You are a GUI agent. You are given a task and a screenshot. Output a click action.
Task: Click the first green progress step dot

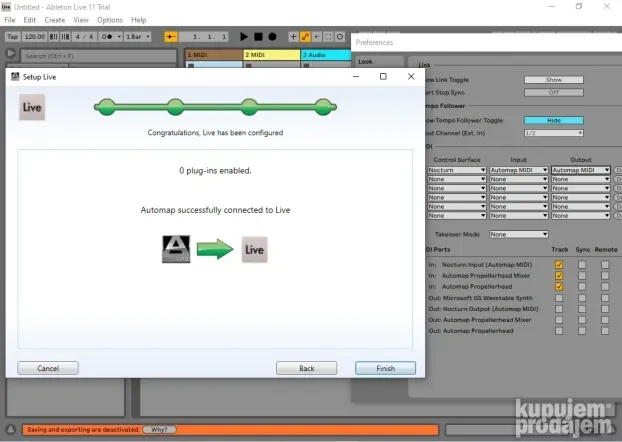click(107, 107)
